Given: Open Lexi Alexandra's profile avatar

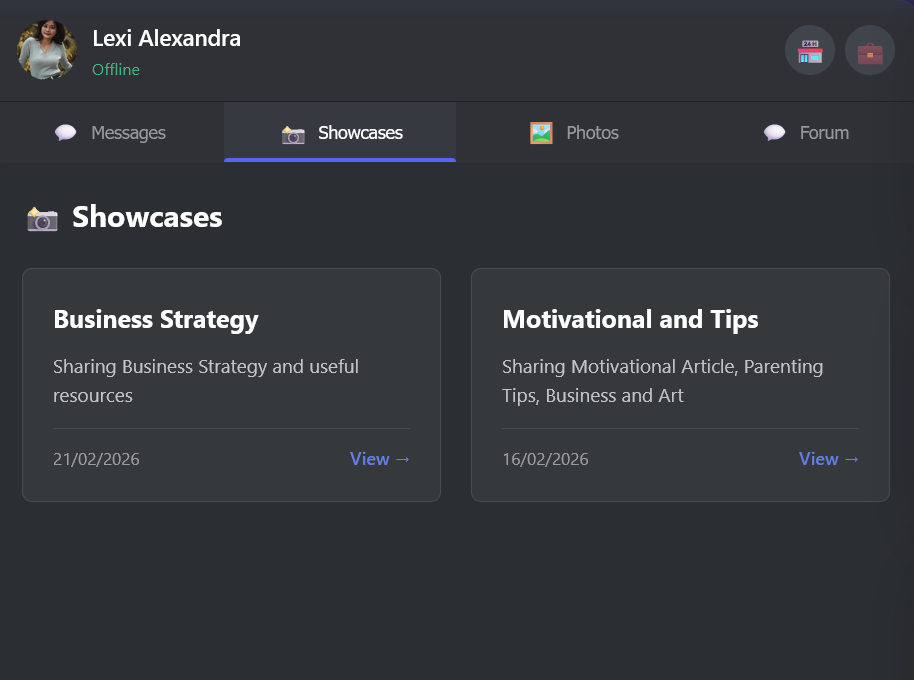Looking at the screenshot, I should 46,49.
